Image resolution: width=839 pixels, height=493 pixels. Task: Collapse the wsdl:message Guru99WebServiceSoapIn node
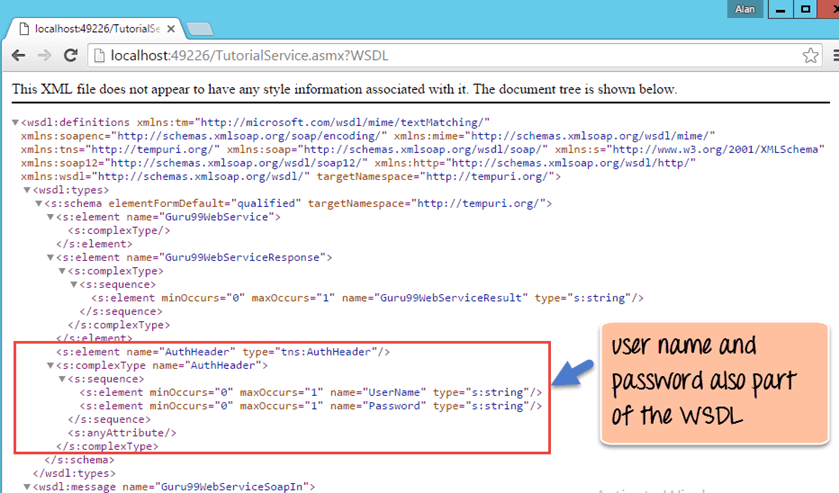coord(27,487)
